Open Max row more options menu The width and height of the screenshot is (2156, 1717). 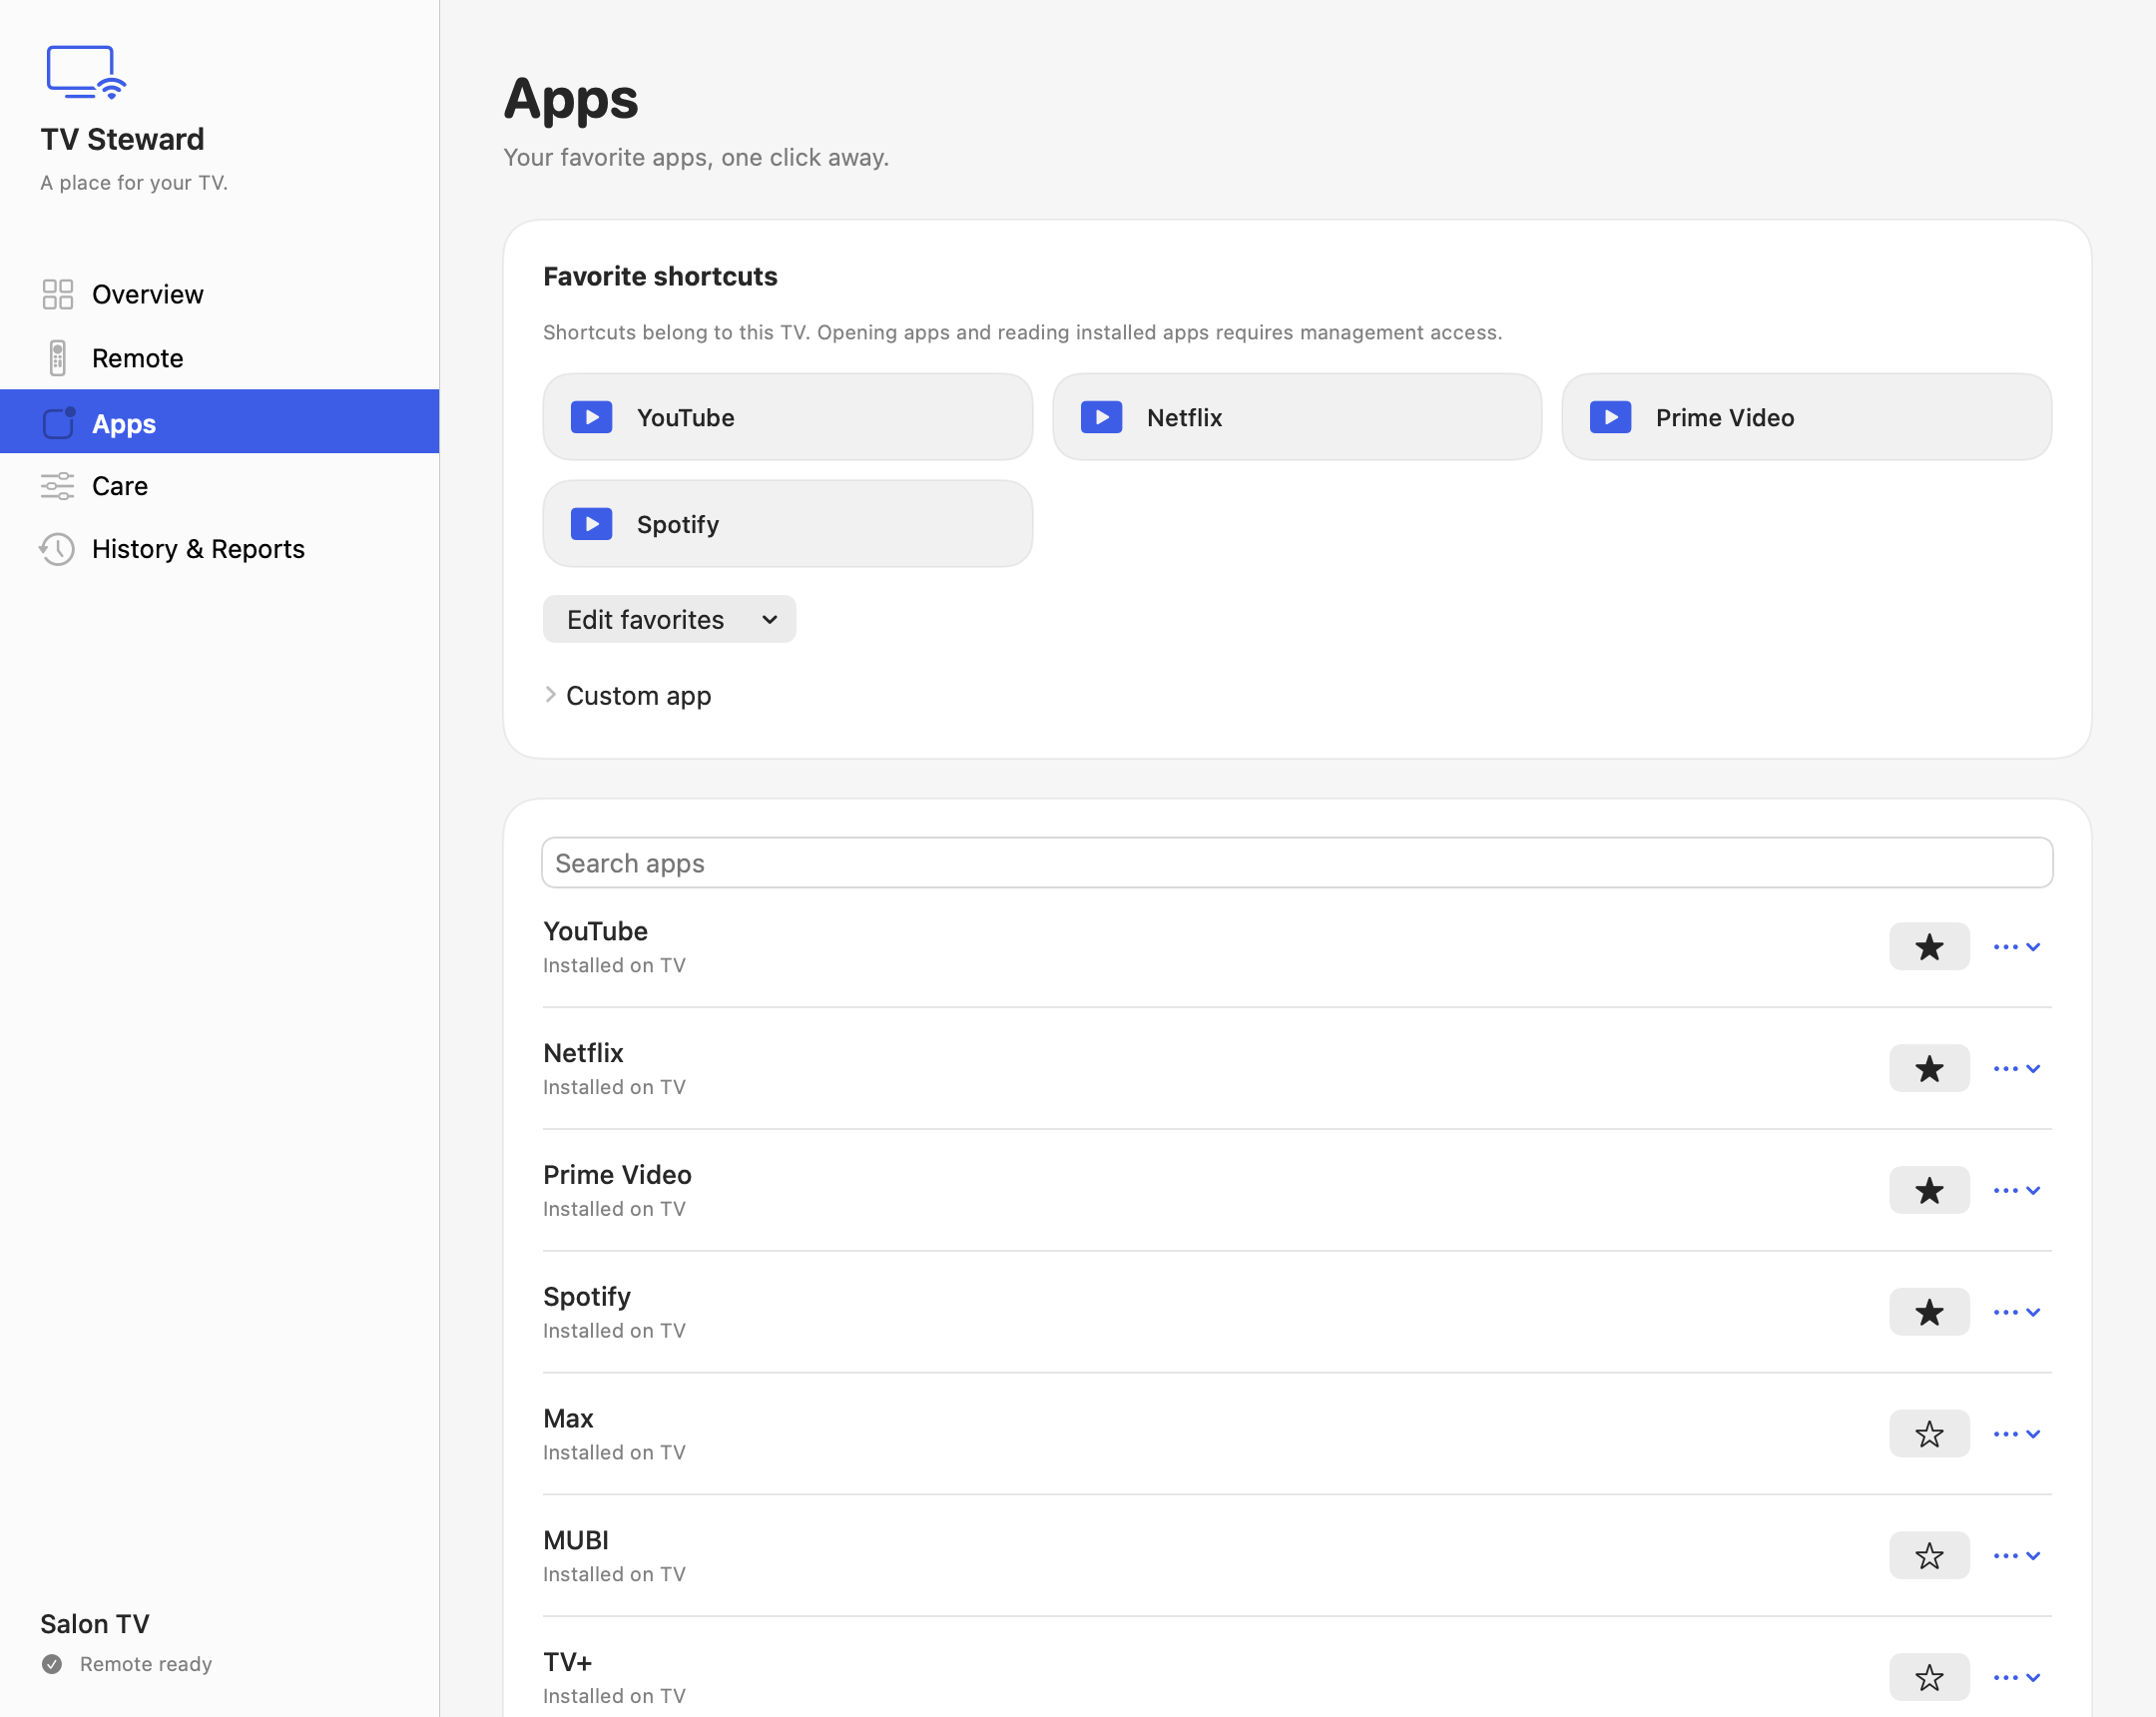(2016, 1434)
